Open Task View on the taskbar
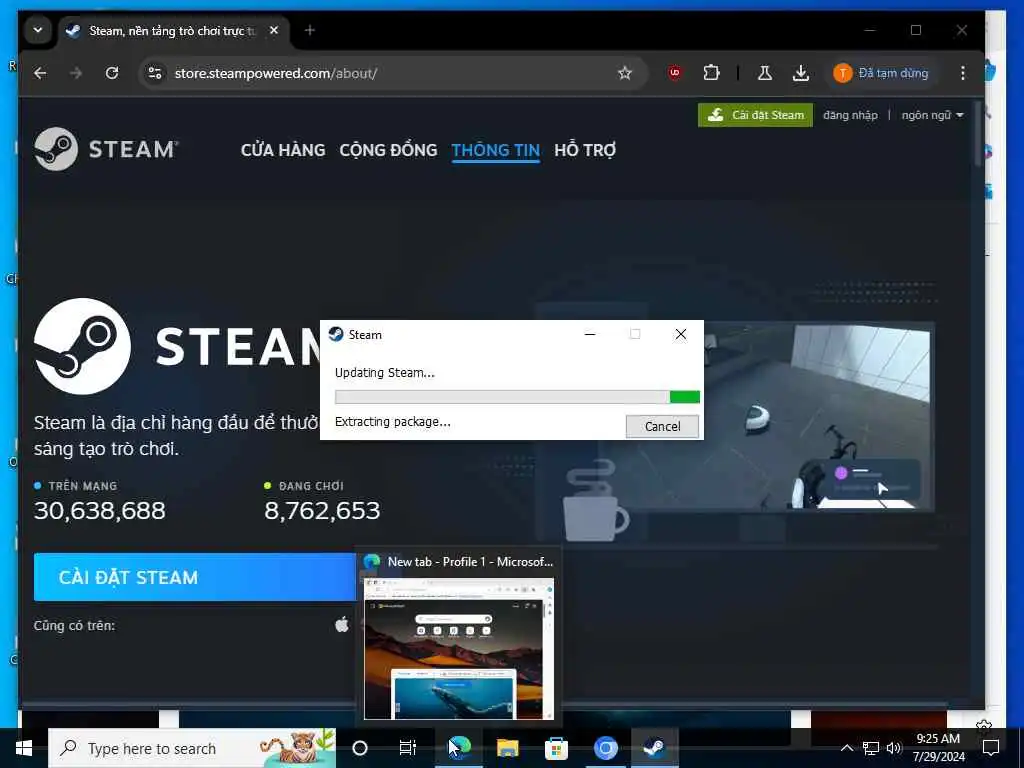1024x768 pixels. coord(408,748)
